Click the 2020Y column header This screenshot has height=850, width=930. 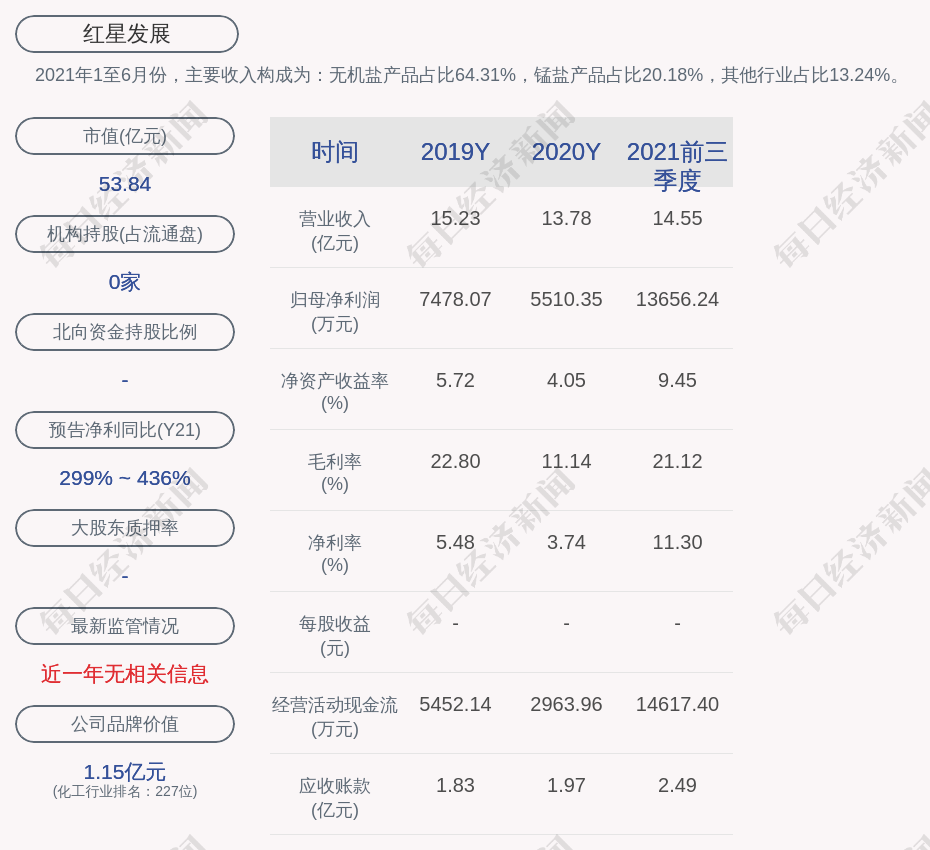pos(566,152)
